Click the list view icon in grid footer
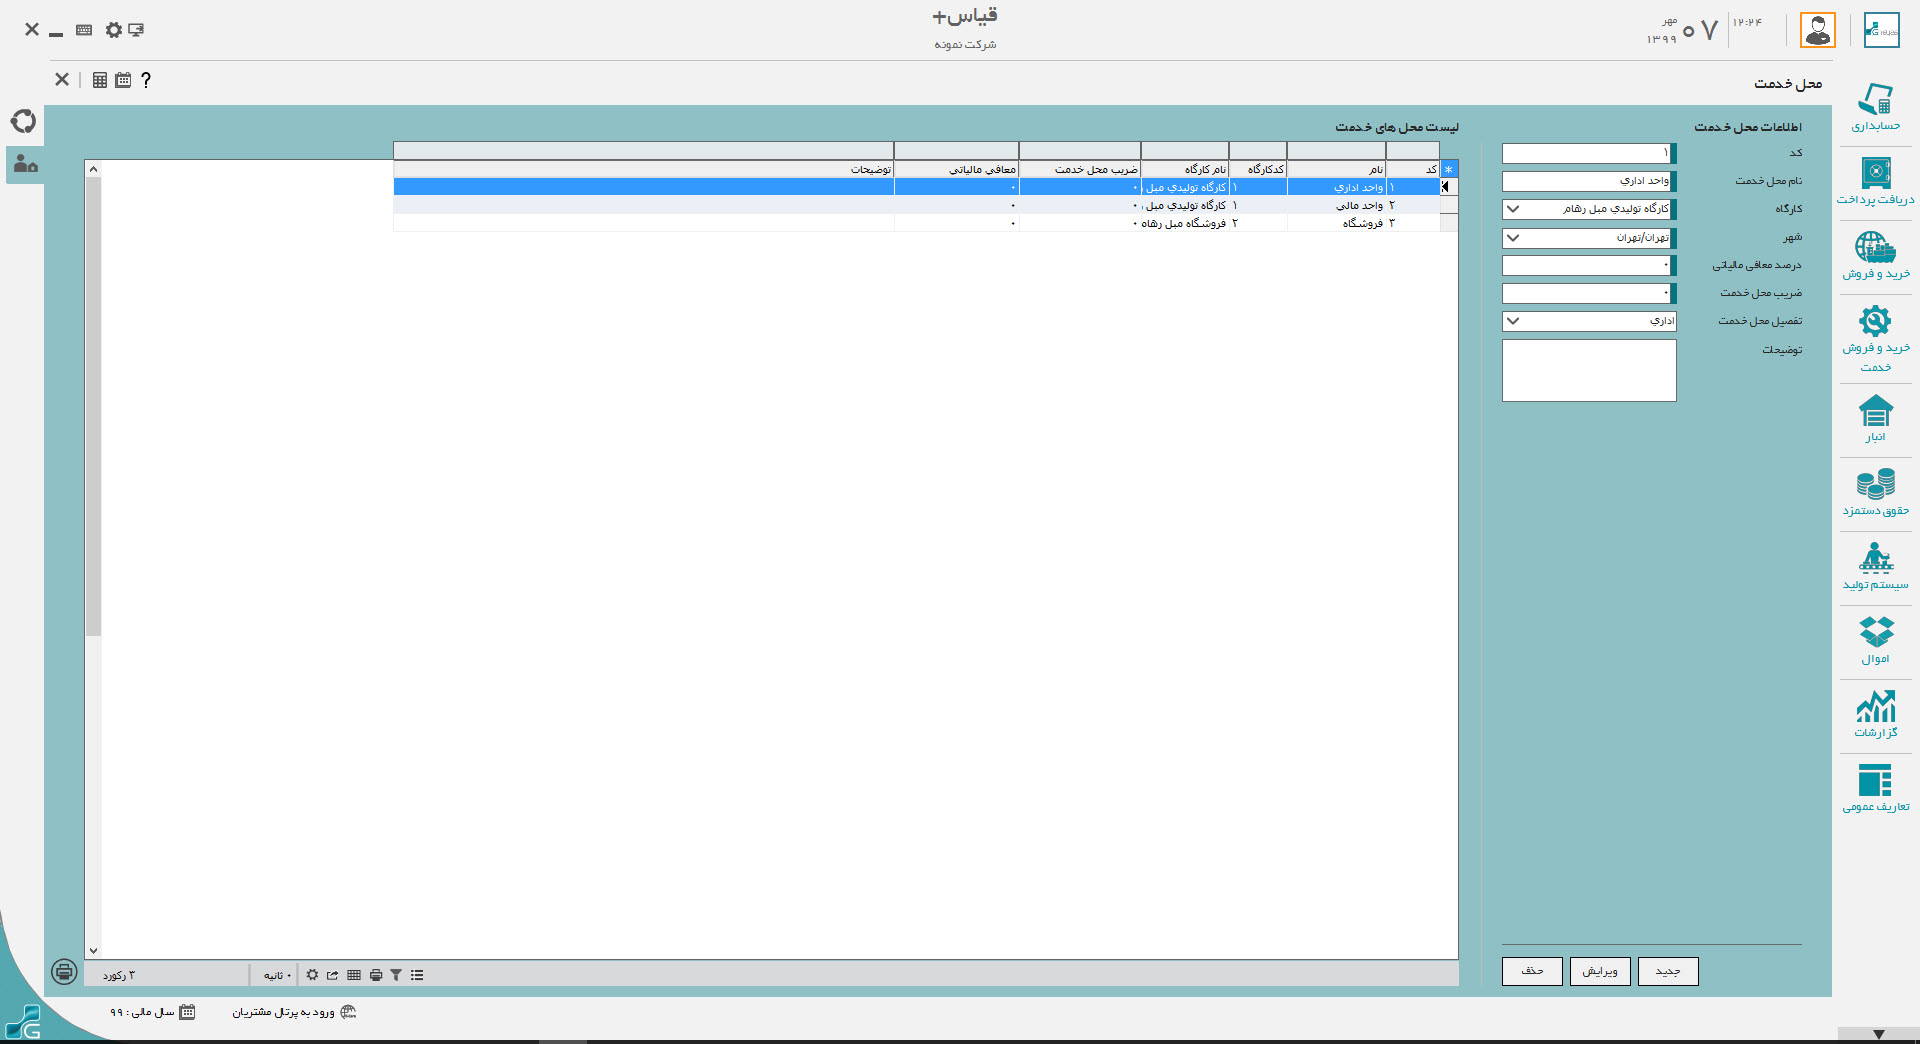Image resolution: width=1920 pixels, height=1044 pixels. 417,975
